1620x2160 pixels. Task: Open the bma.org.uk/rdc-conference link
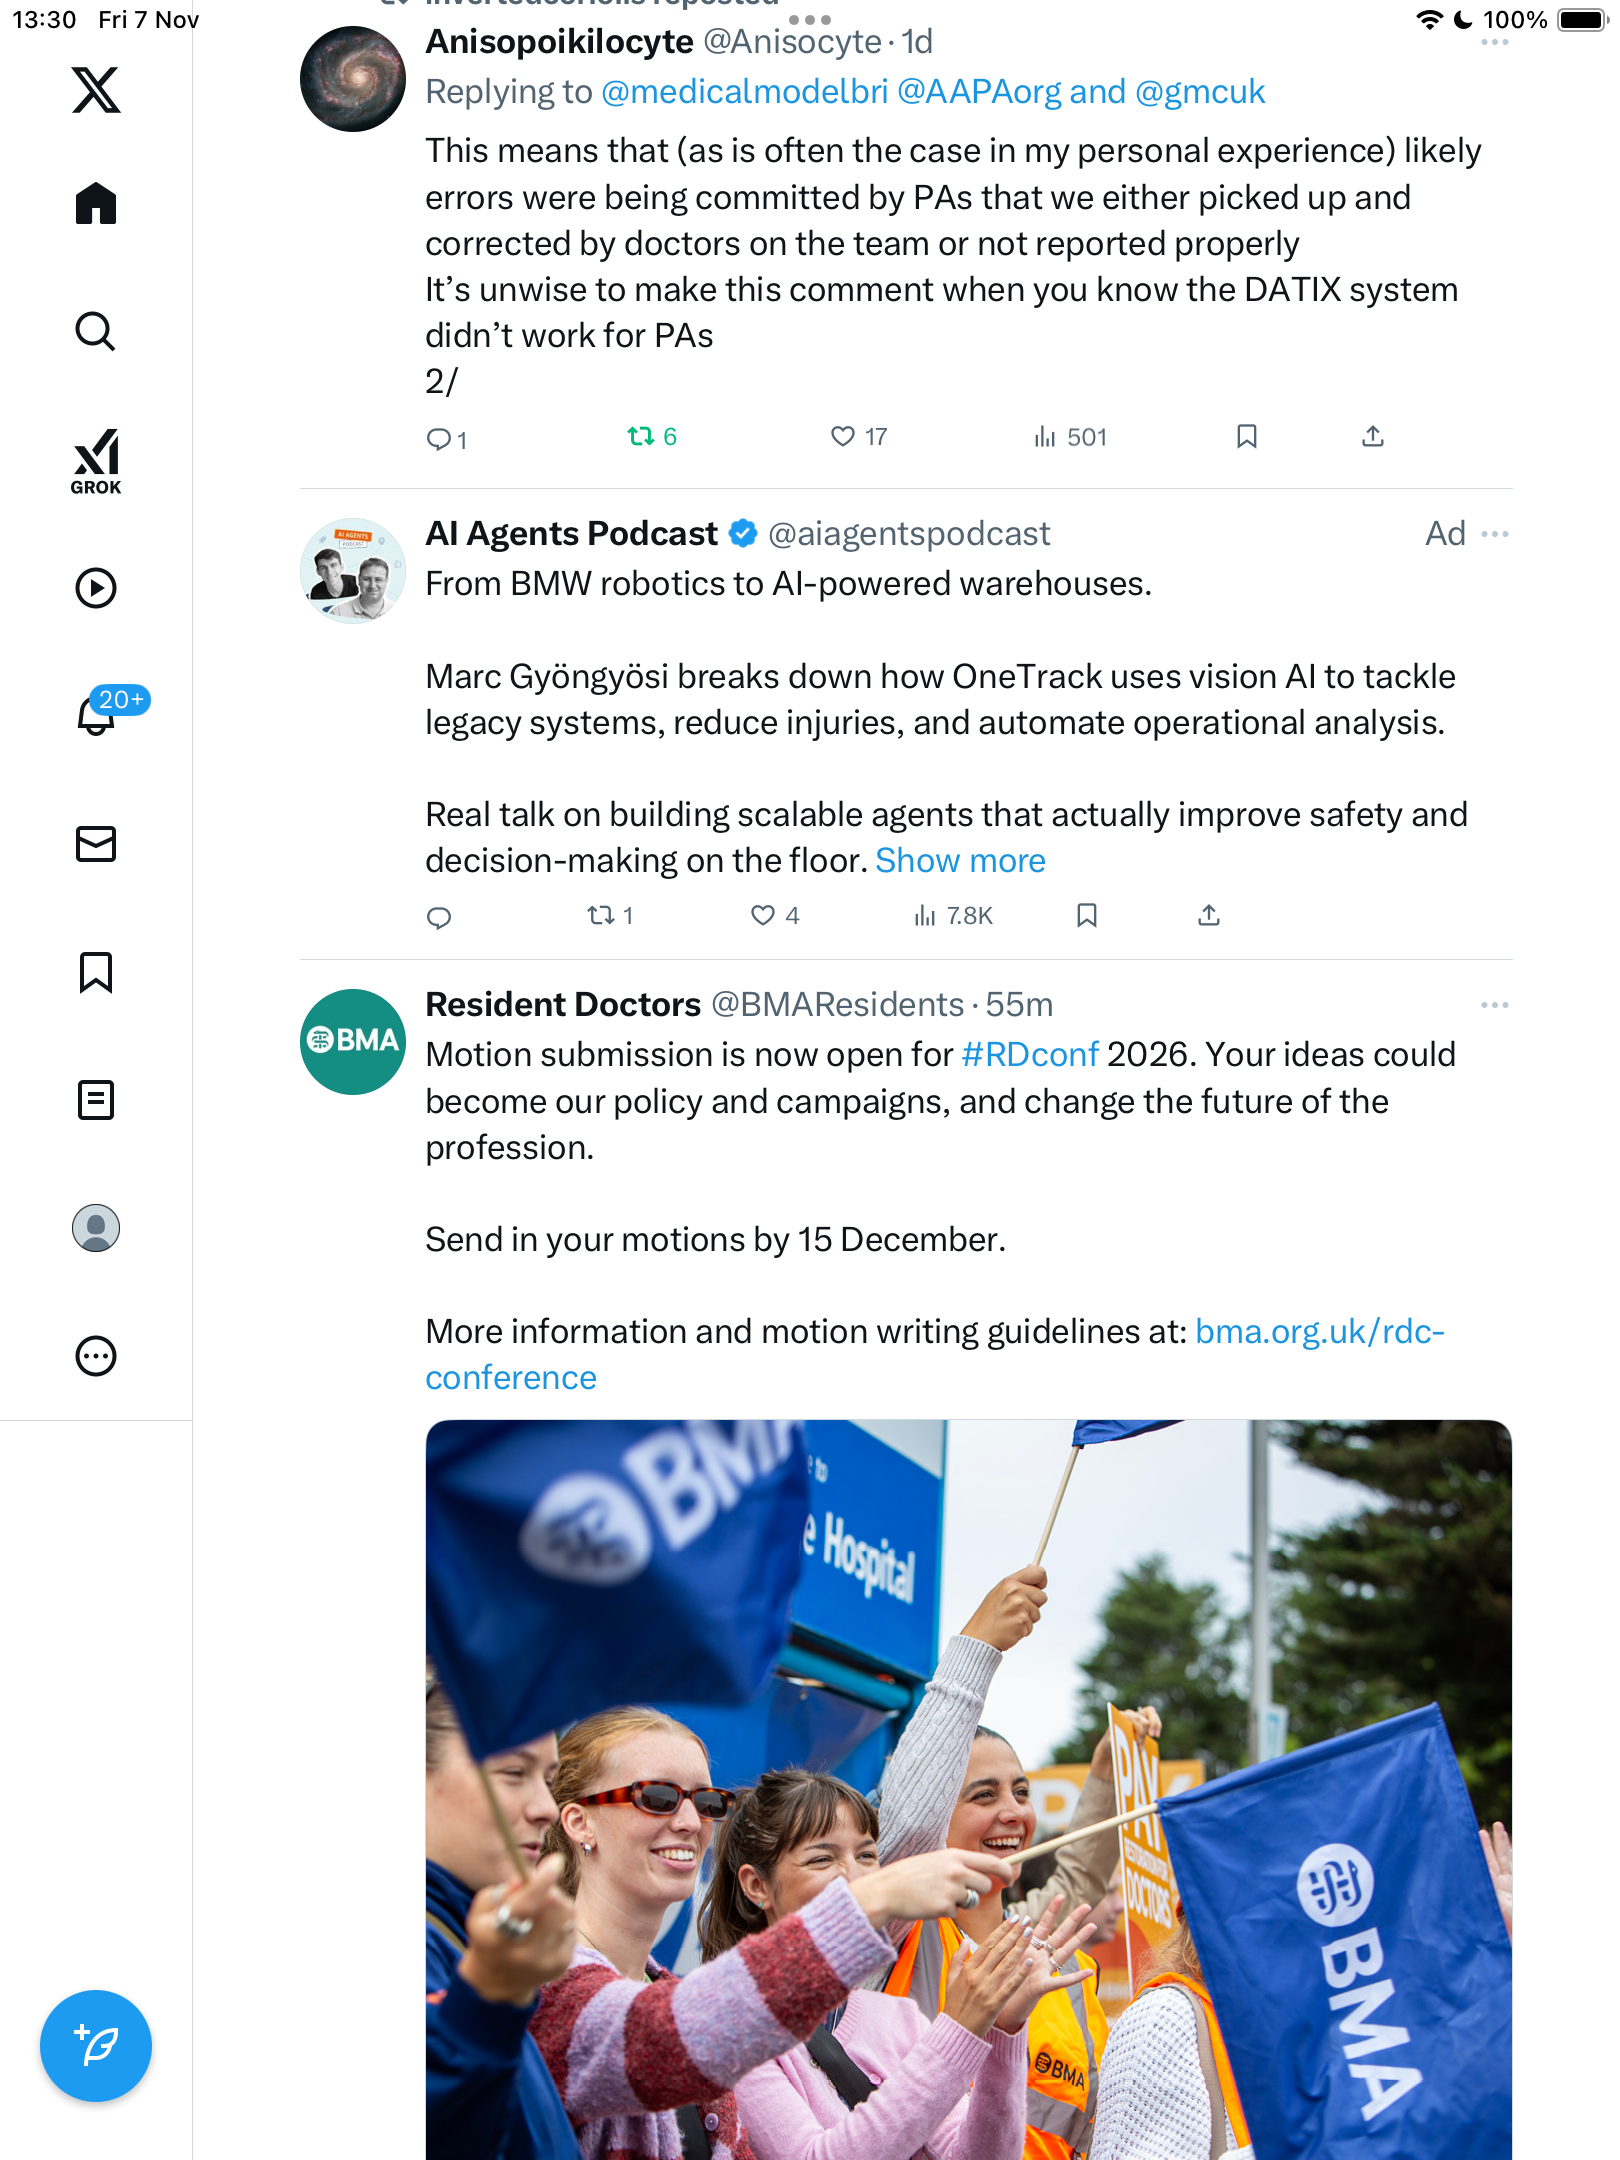point(1319,1332)
